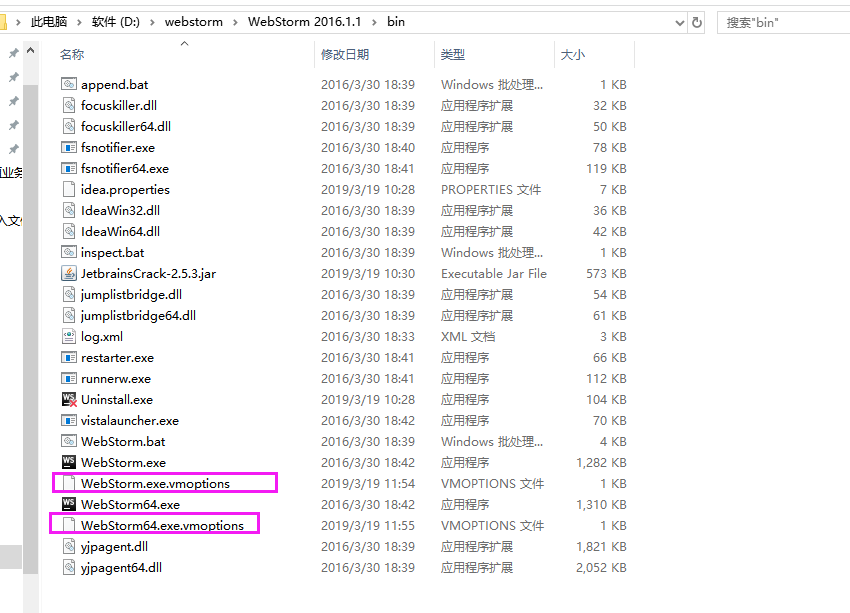Click the 2019/3/19 11:55 date cell
Screen dimensions: 850x613
click(x=368, y=526)
